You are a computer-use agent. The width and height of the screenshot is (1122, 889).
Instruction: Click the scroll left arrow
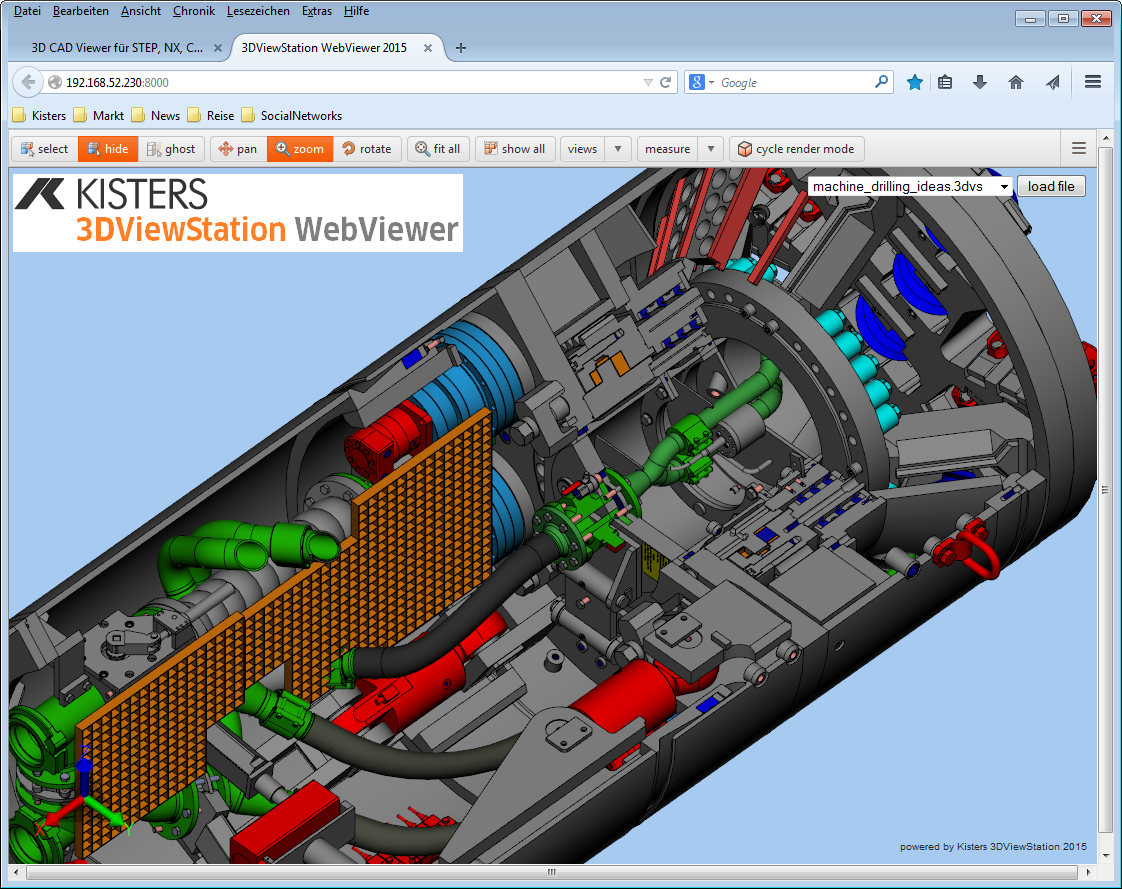pyautogui.click(x=16, y=873)
